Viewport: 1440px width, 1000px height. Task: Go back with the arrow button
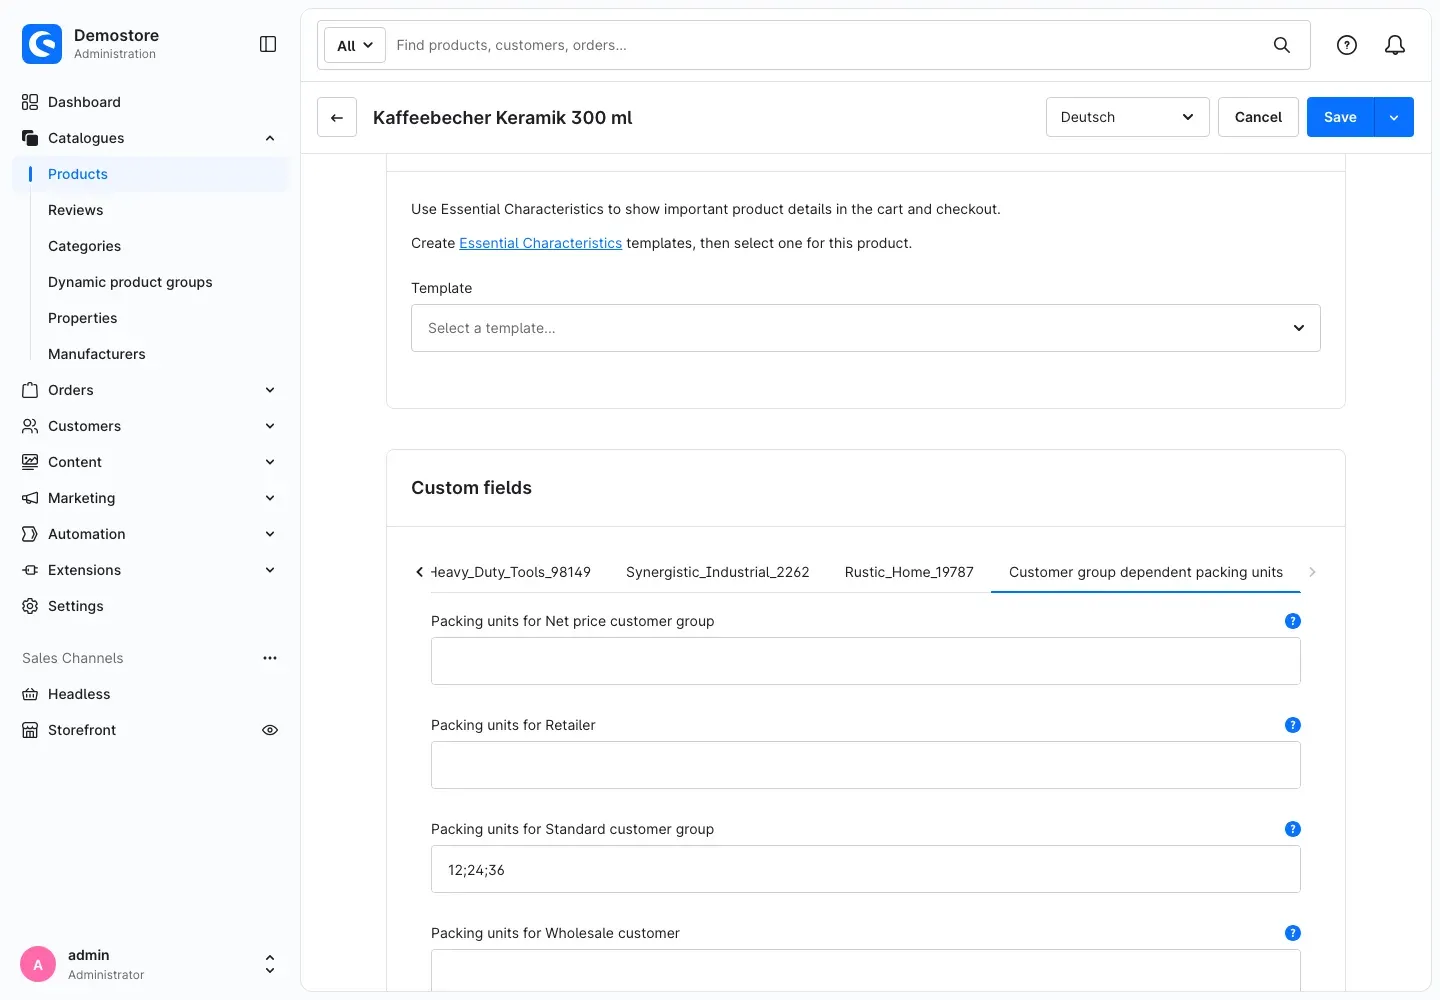coord(337,117)
